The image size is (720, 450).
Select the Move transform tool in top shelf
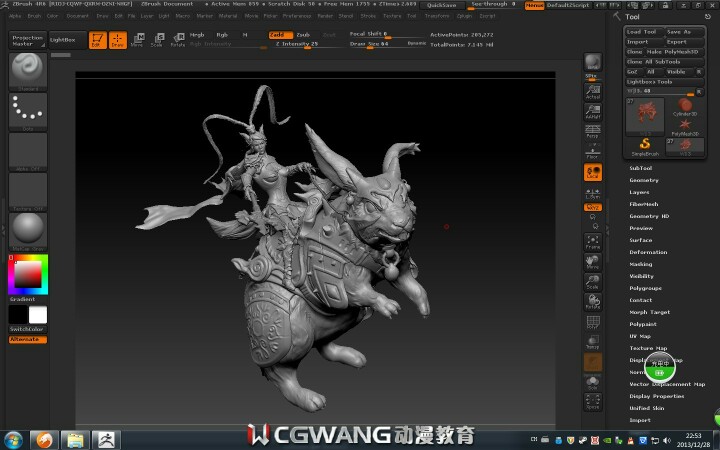click(137, 40)
